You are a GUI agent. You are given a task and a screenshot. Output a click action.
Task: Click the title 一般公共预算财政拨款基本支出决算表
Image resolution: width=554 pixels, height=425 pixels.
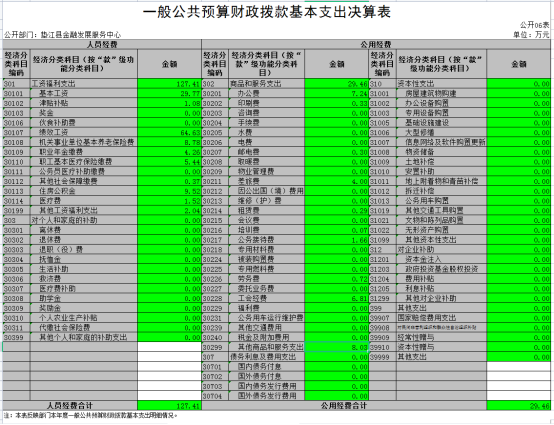click(267, 12)
